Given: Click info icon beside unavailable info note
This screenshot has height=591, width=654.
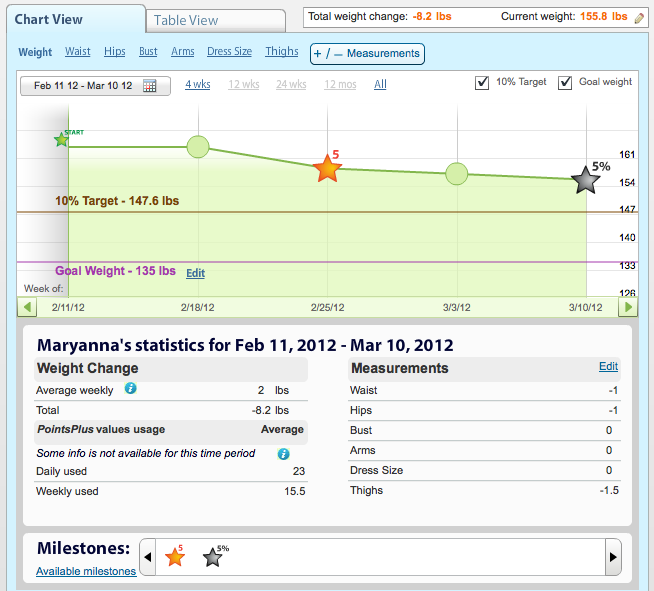Looking at the screenshot, I should coord(283,453).
